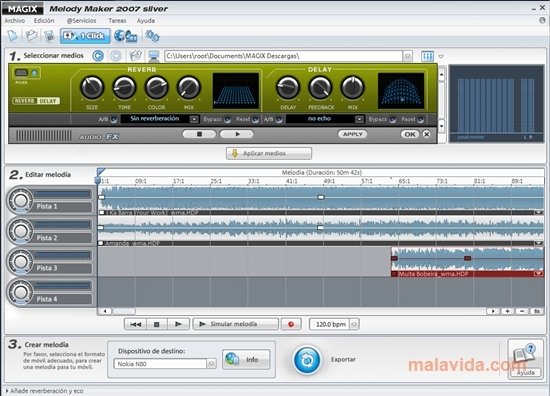Click the New project icon in toolbar
Image resolution: width=550 pixels, height=396 pixels.
pyautogui.click(x=13, y=36)
